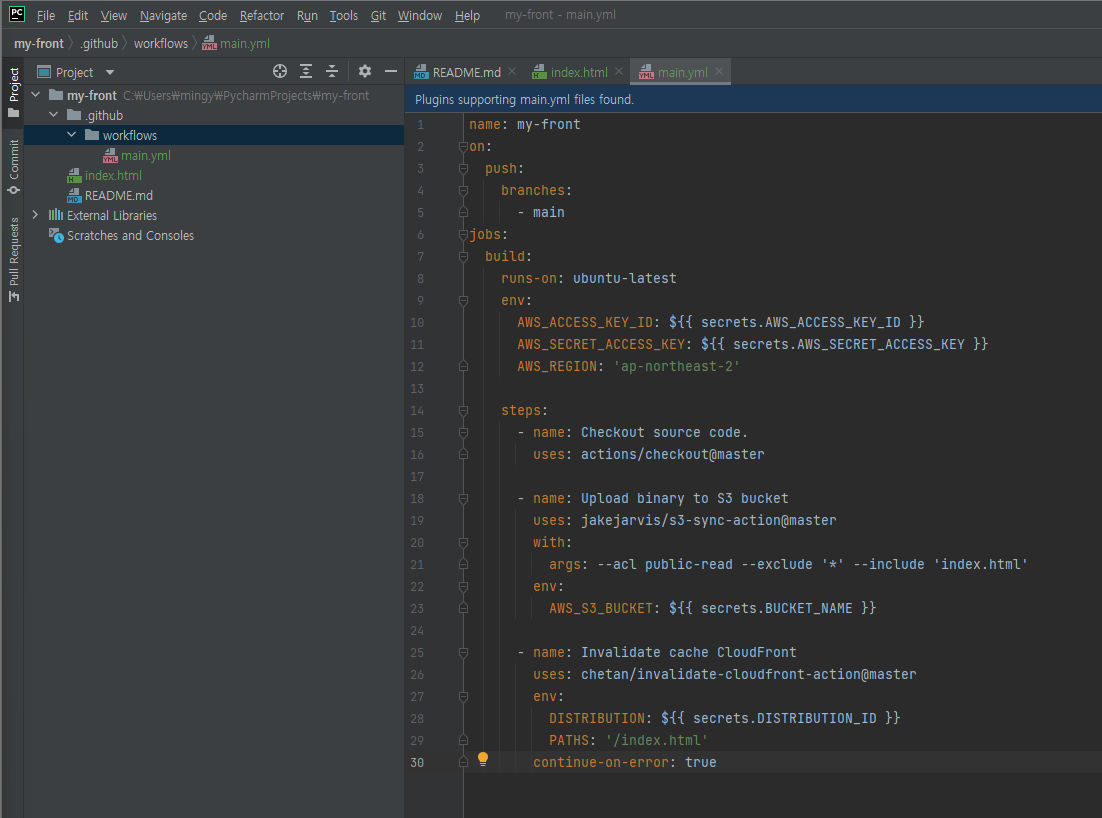
Task: Open the Refactor menu
Action: pyautogui.click(x=261, y=15)
